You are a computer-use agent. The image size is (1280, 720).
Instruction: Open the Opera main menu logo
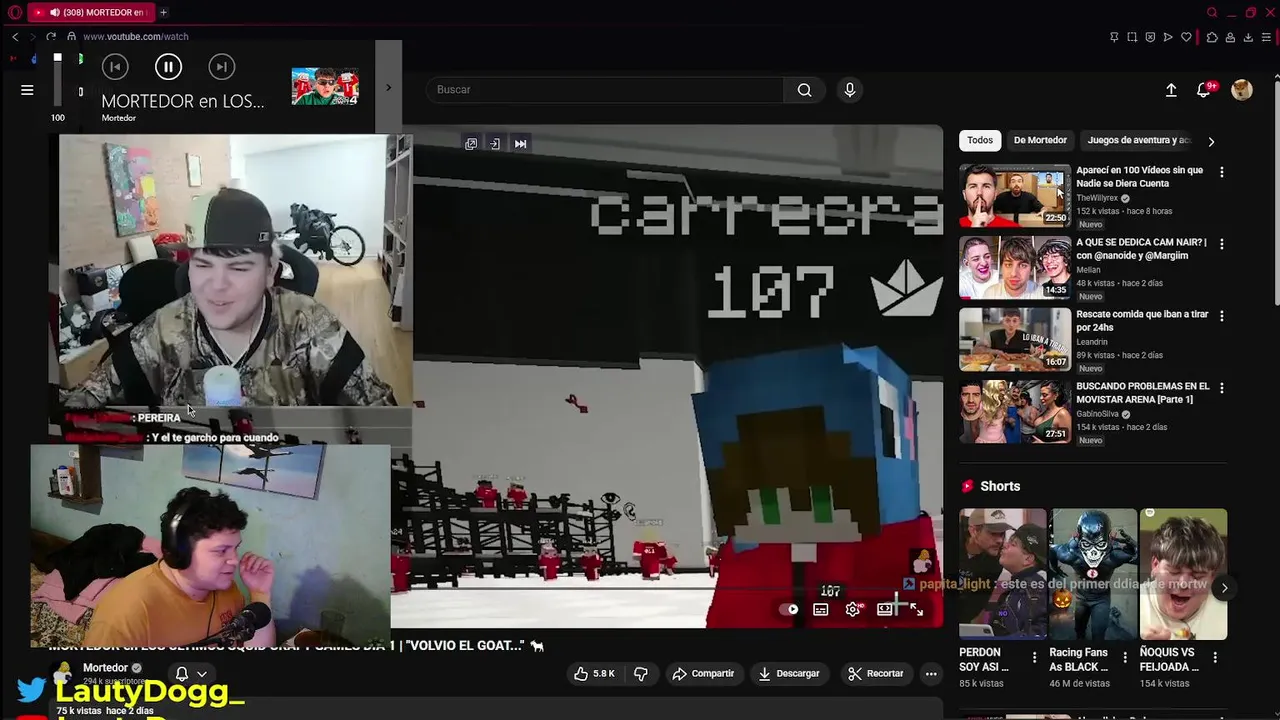point(14,12)
